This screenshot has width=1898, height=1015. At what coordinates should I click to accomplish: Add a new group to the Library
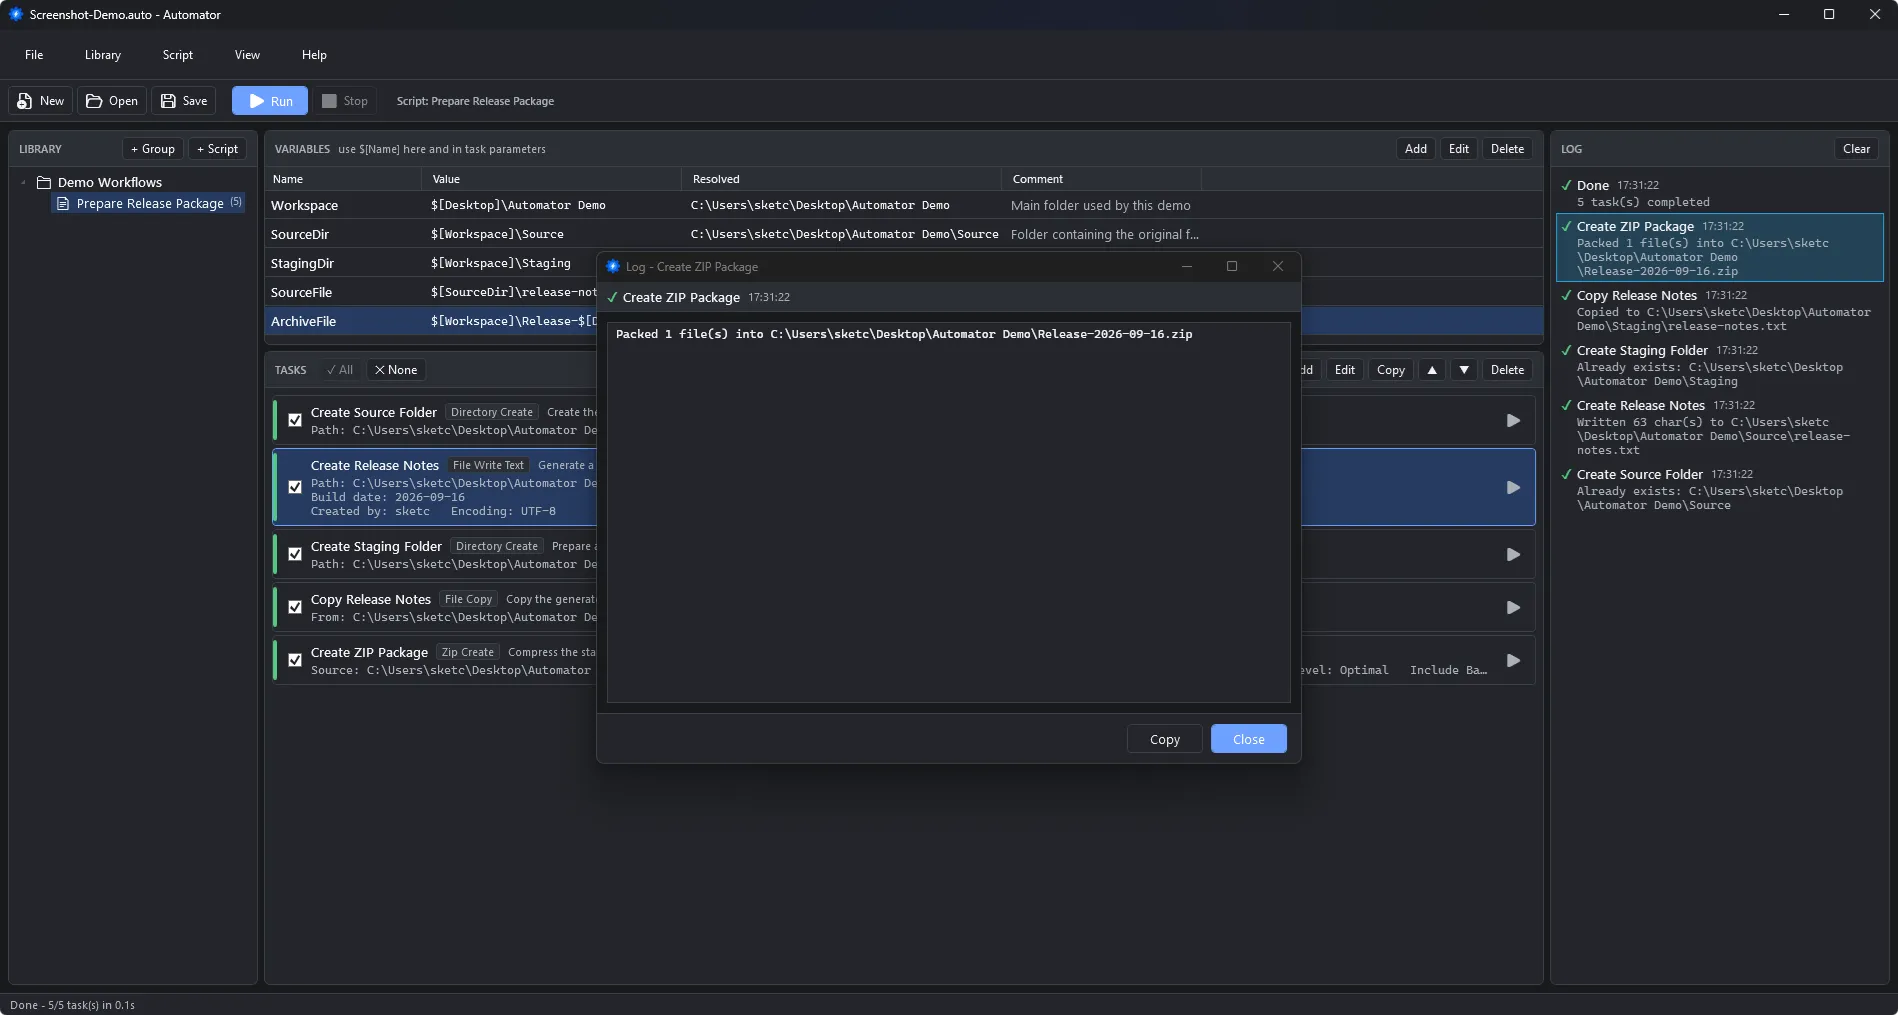153,149
